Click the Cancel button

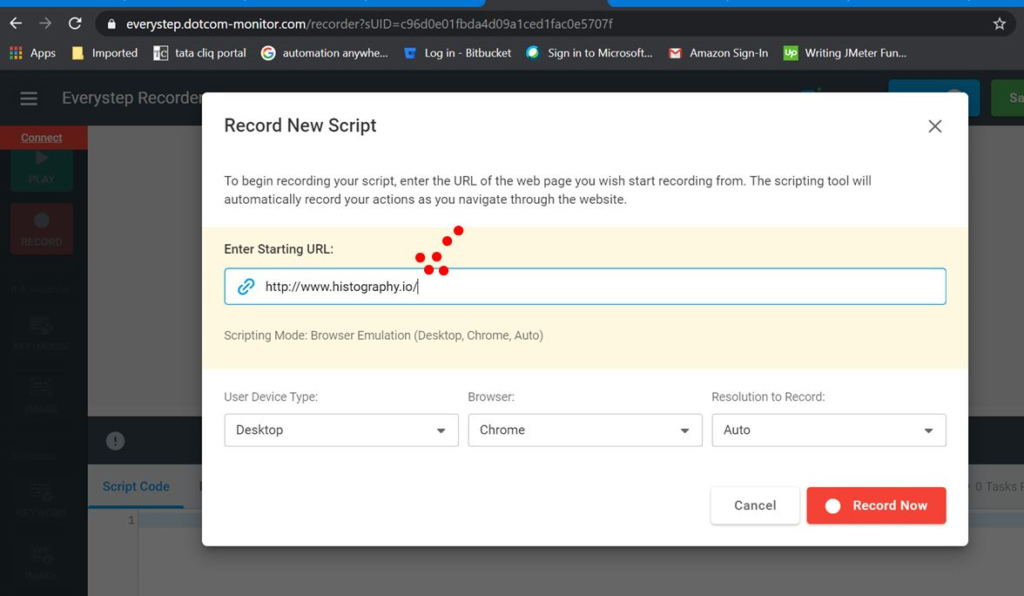click(754, 505)
